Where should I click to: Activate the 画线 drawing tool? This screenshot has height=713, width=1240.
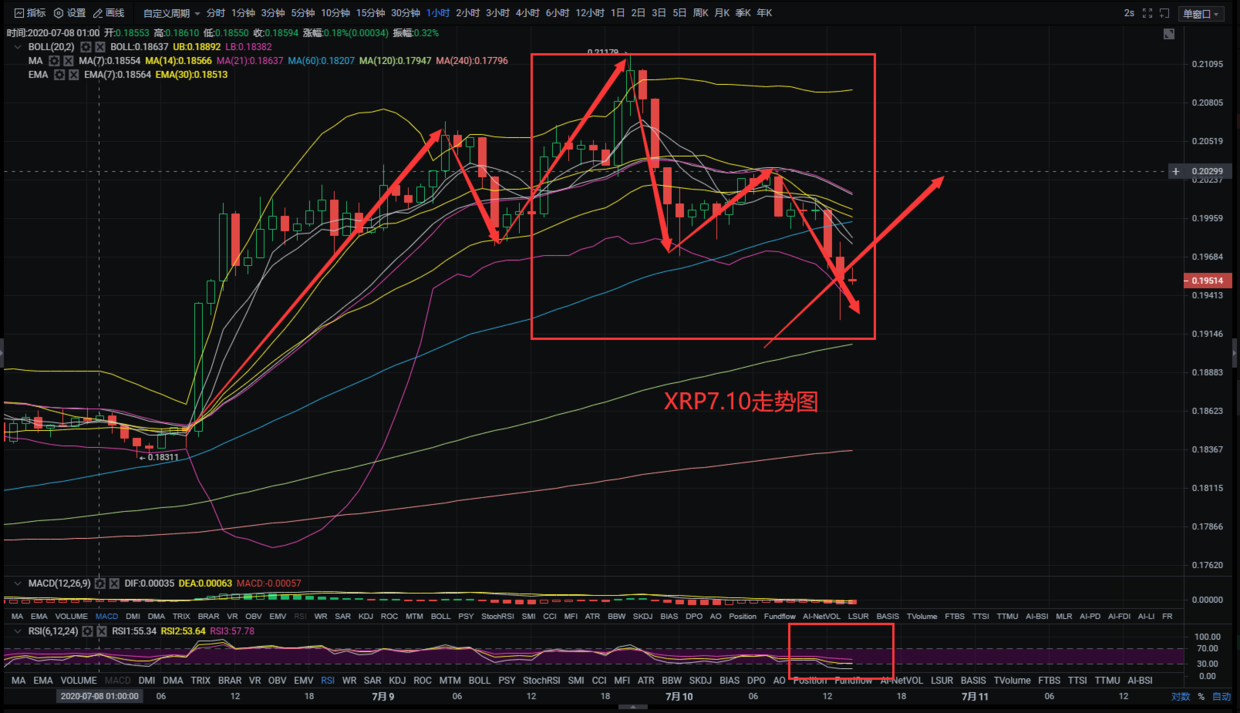pos(108,13)
